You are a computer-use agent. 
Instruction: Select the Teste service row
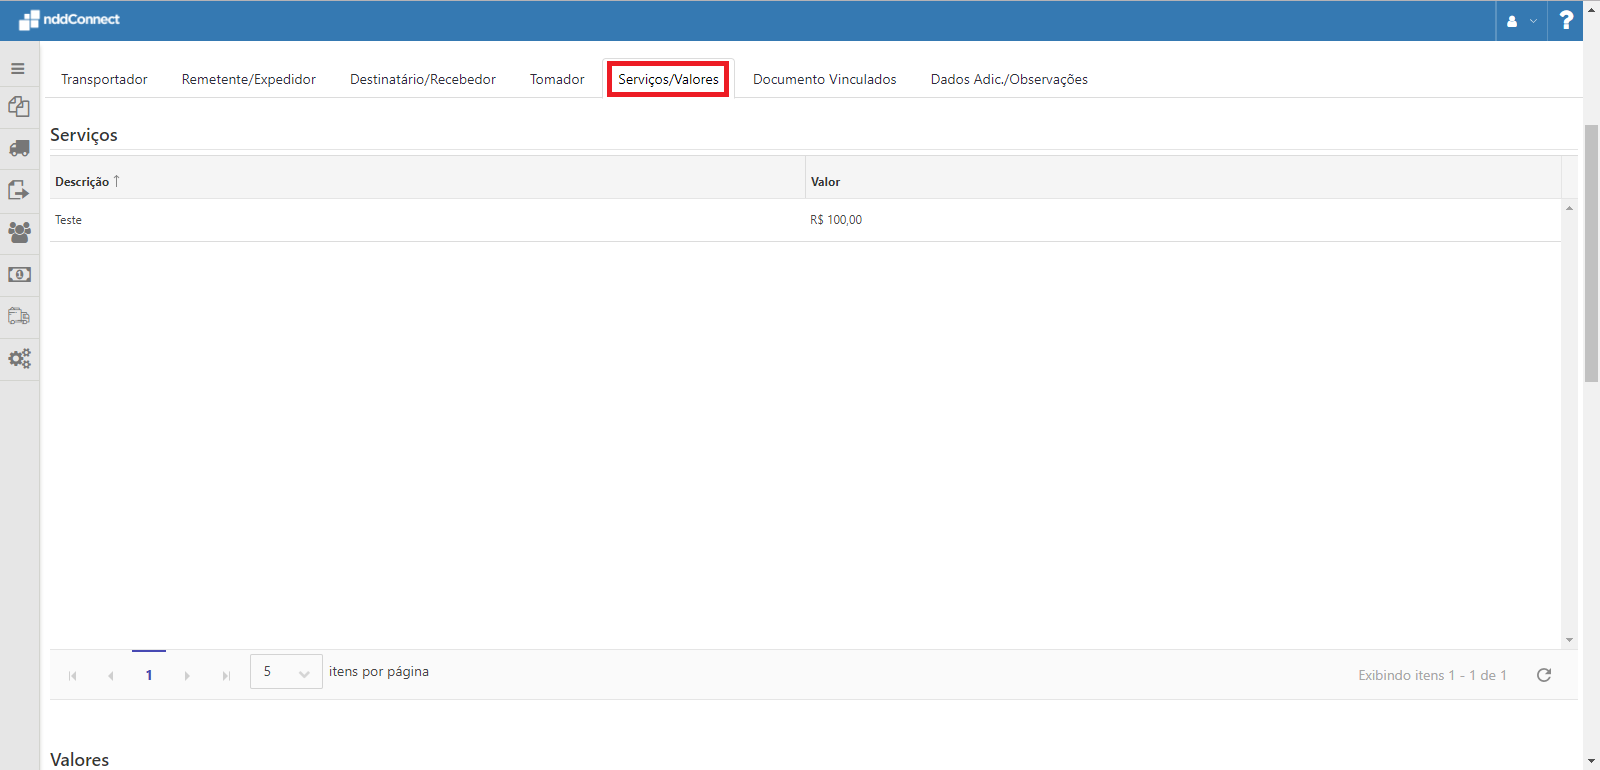pyautogui.click(x=400, y=220)
